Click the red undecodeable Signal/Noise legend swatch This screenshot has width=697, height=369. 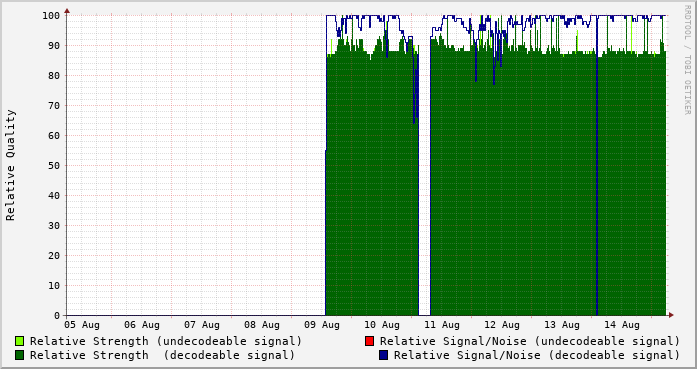tap(369, 341)
